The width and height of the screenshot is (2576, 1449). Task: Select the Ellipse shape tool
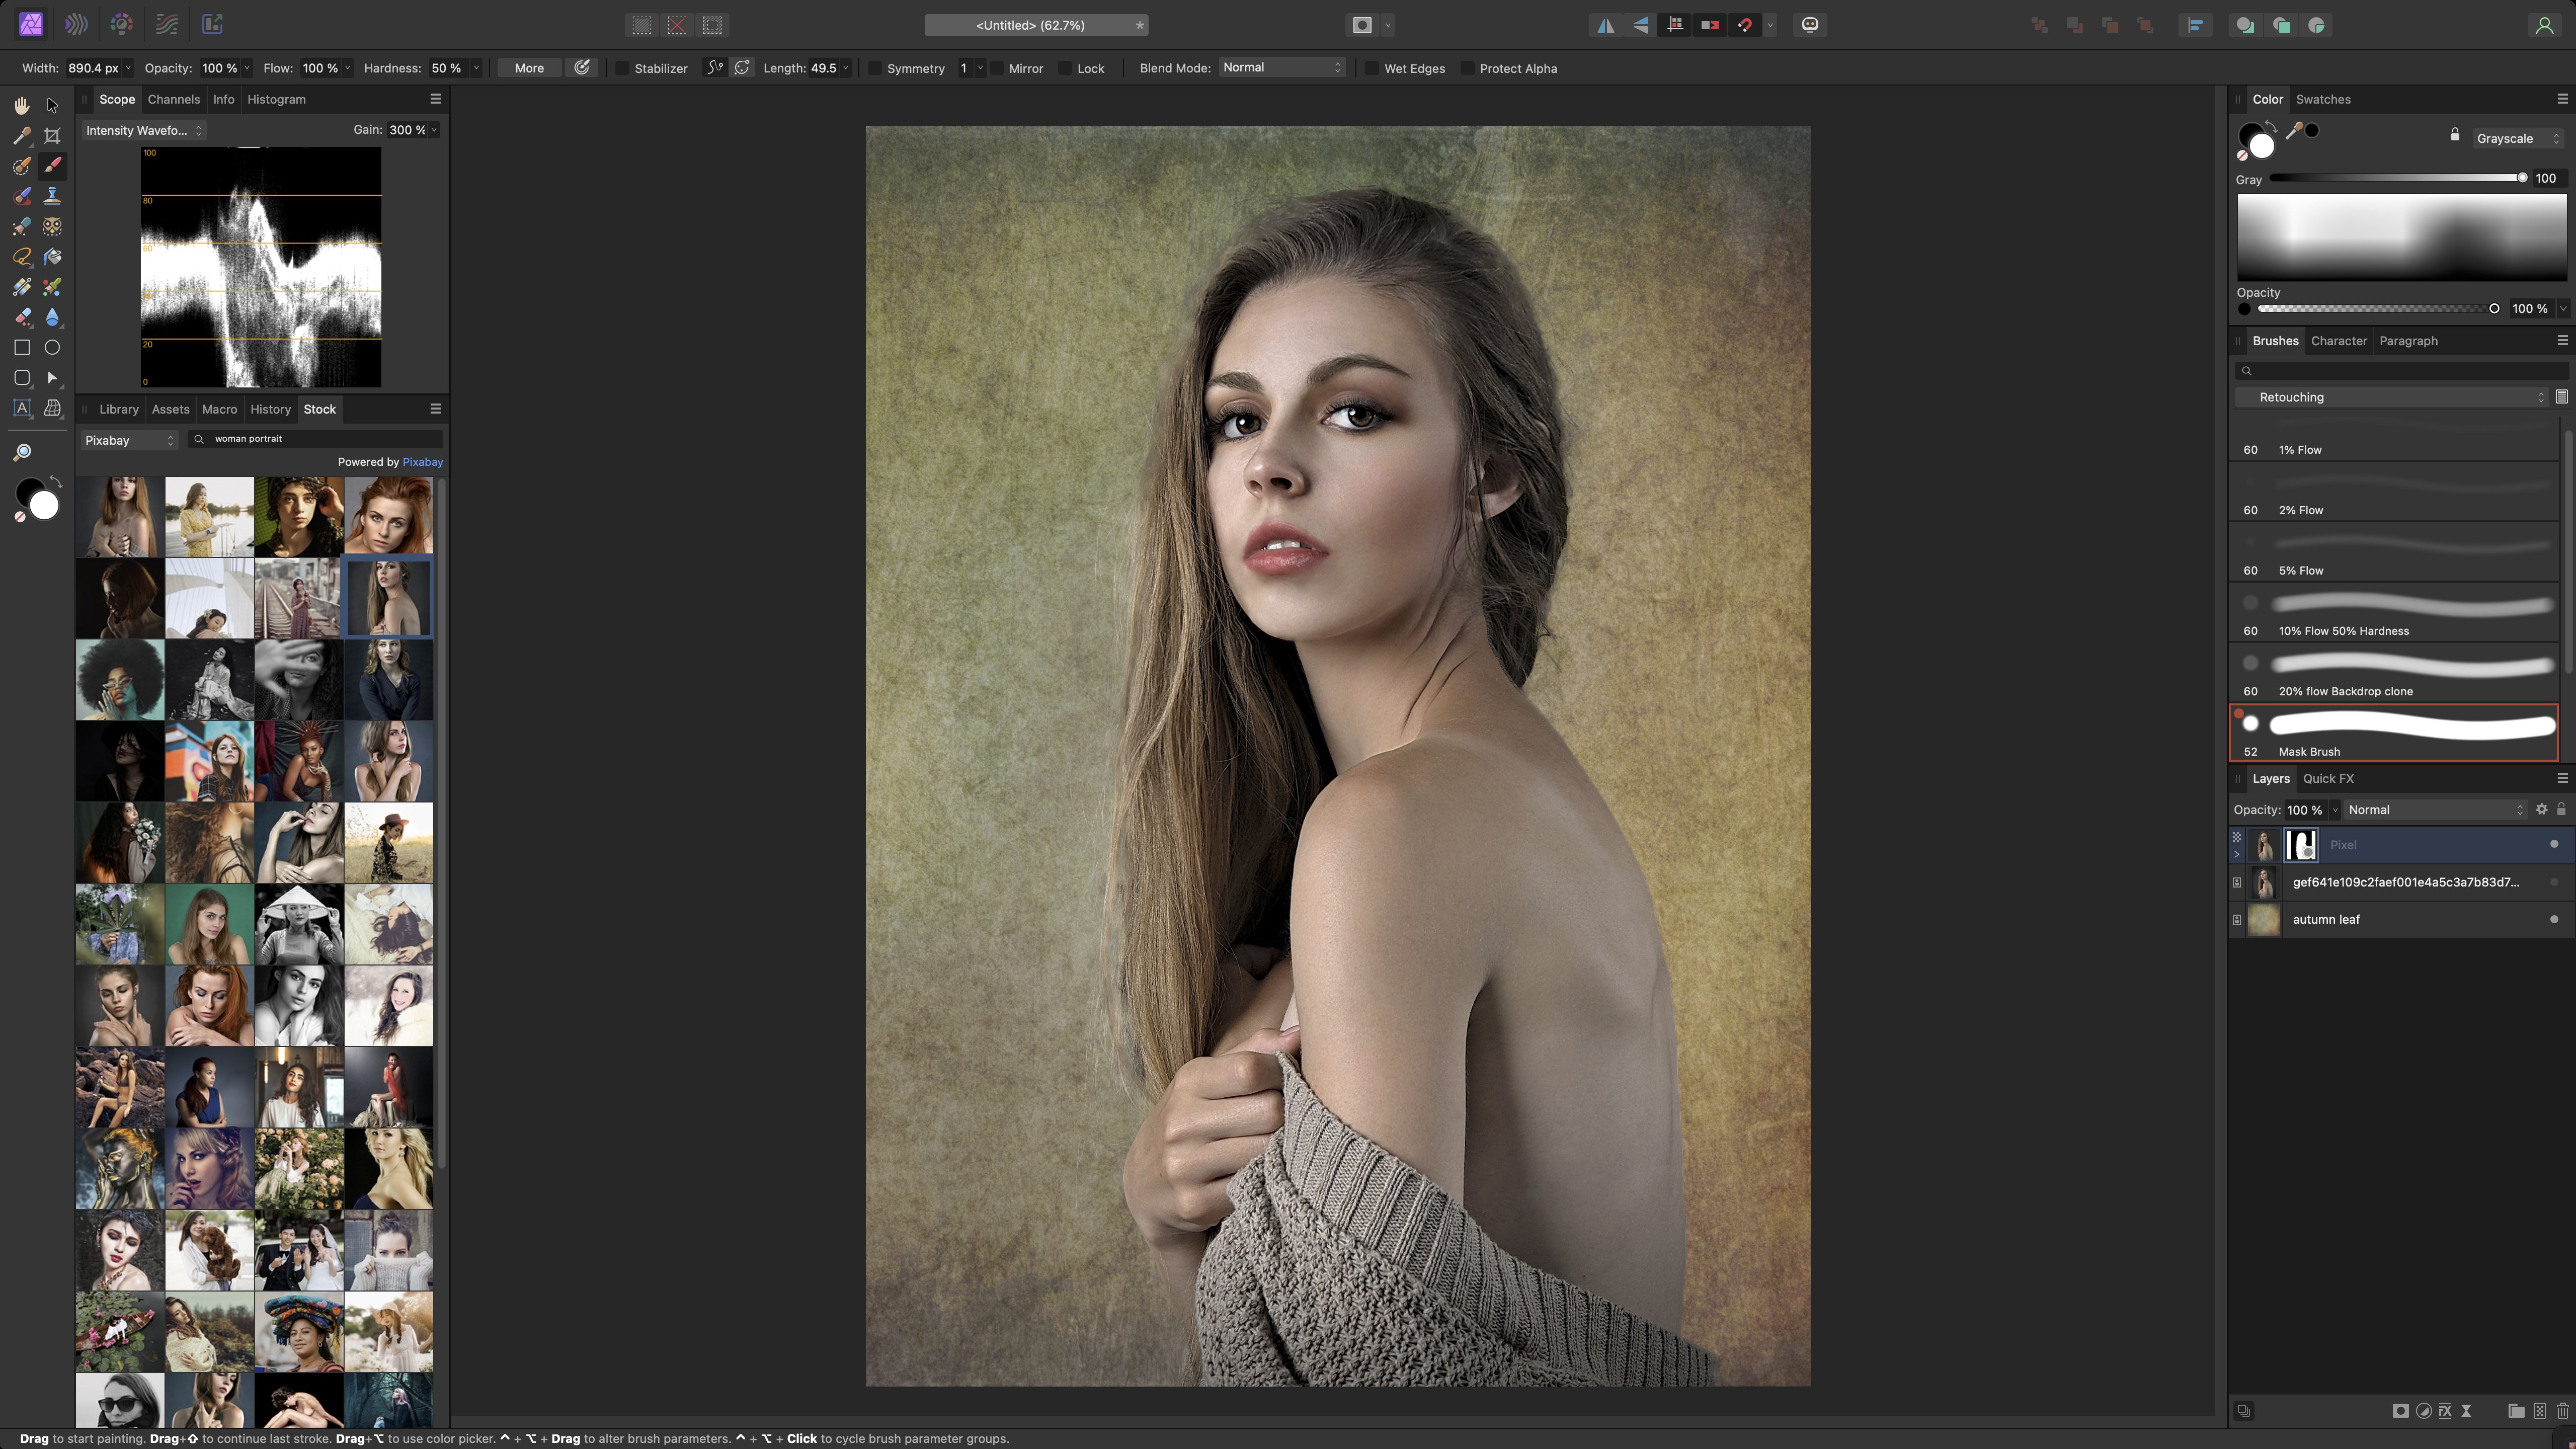tap(52, 347)
